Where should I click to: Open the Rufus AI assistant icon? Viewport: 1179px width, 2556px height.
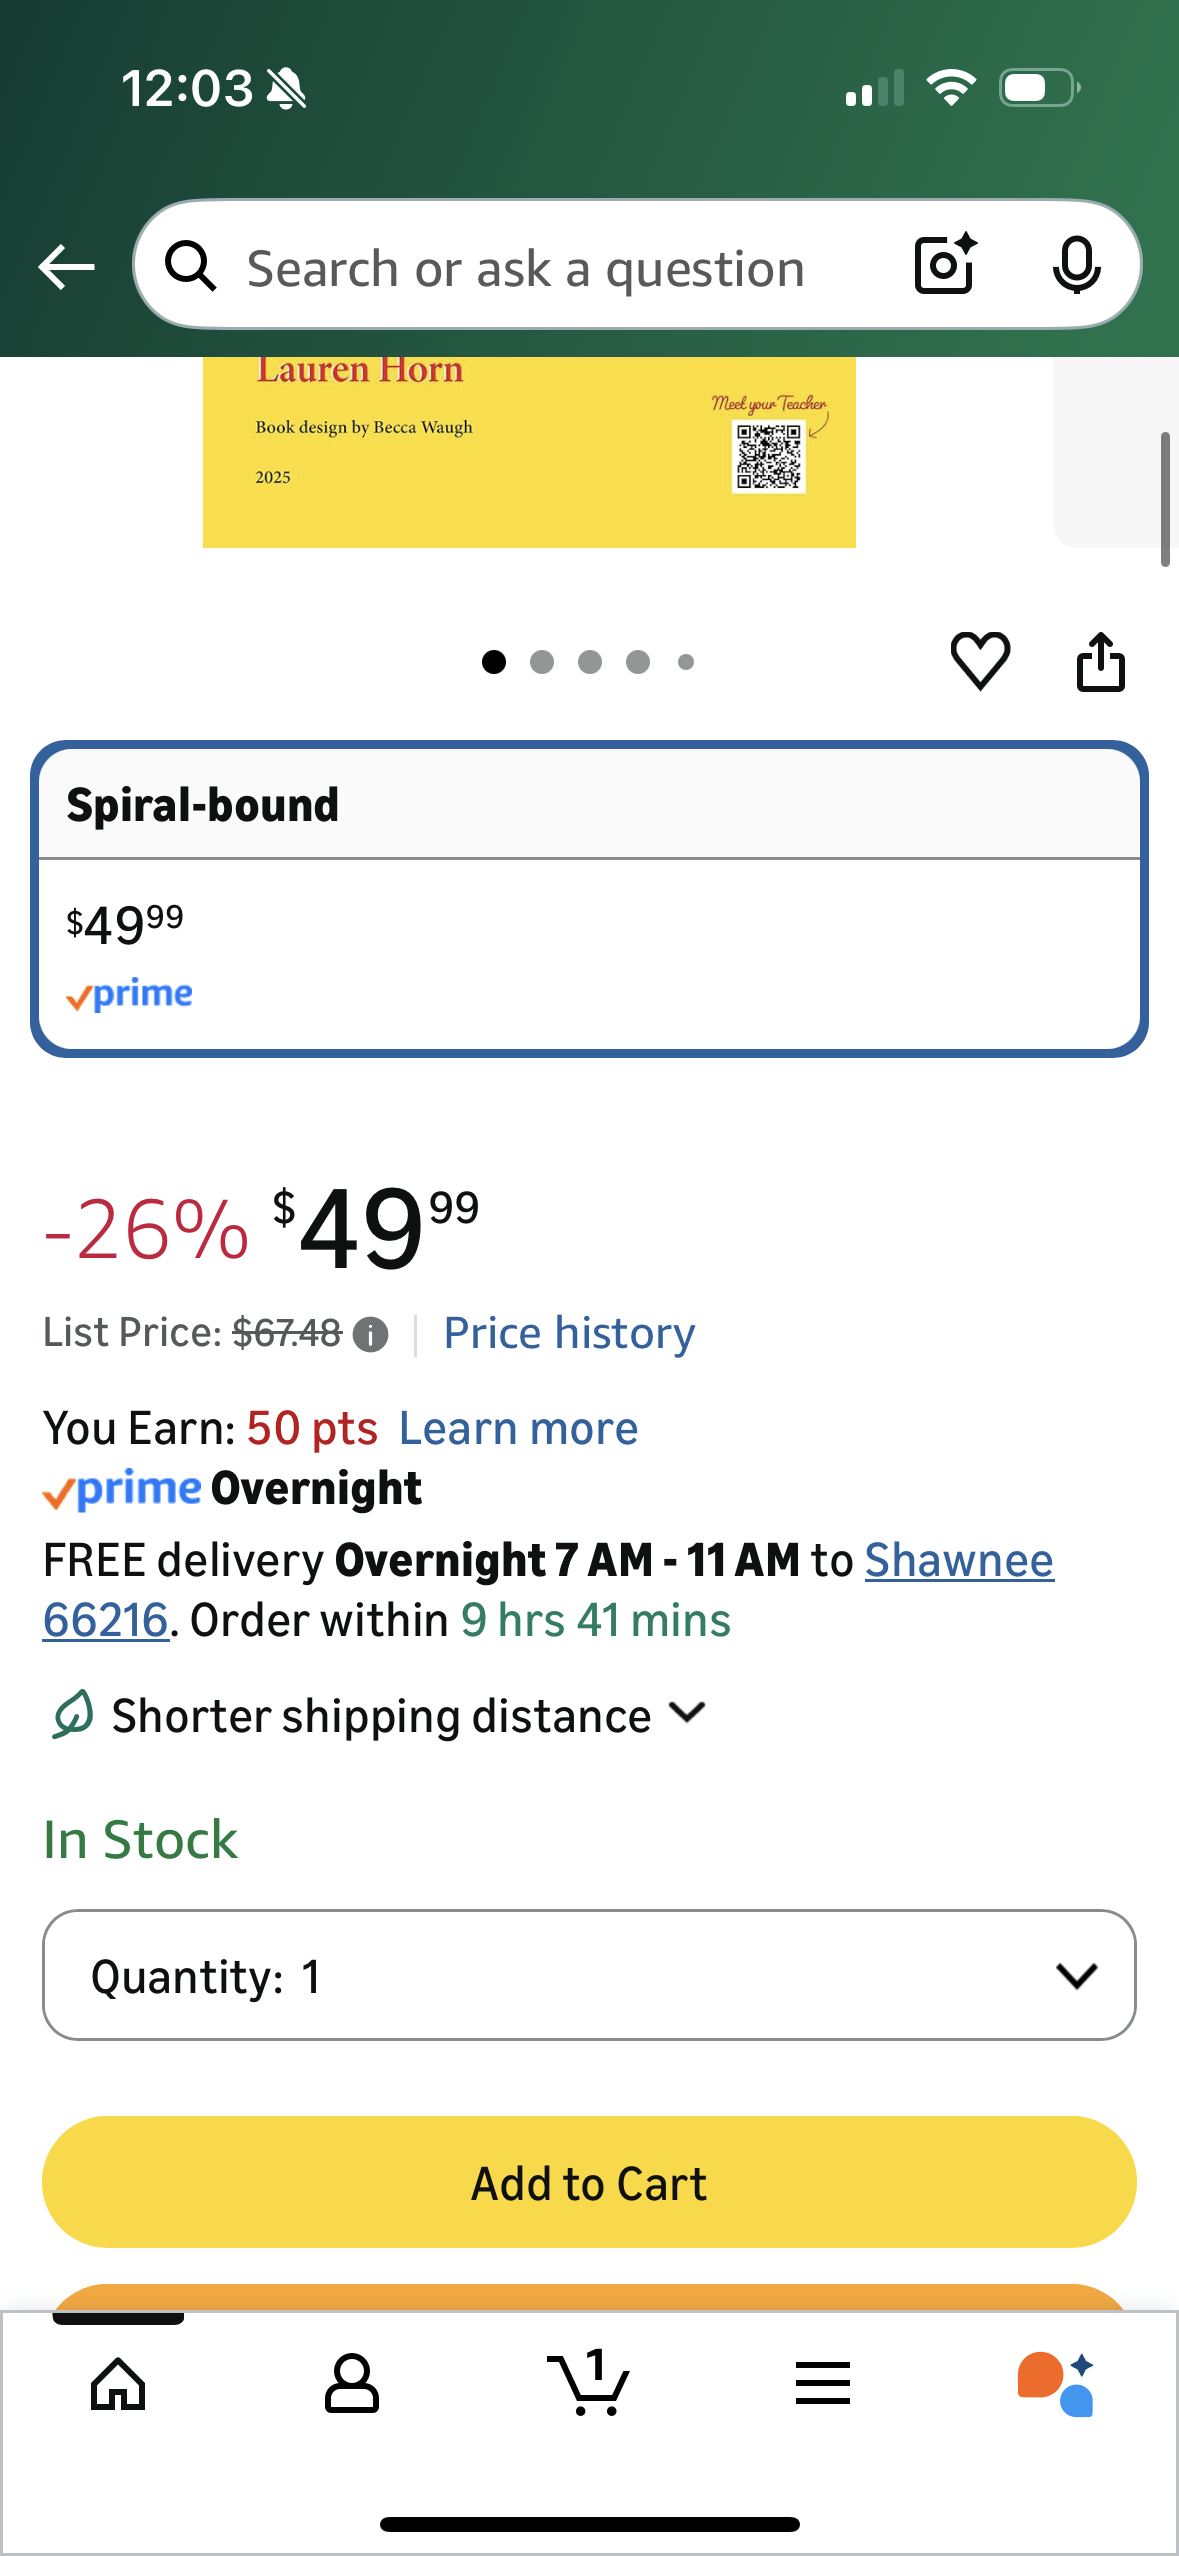point(1055,2384)
